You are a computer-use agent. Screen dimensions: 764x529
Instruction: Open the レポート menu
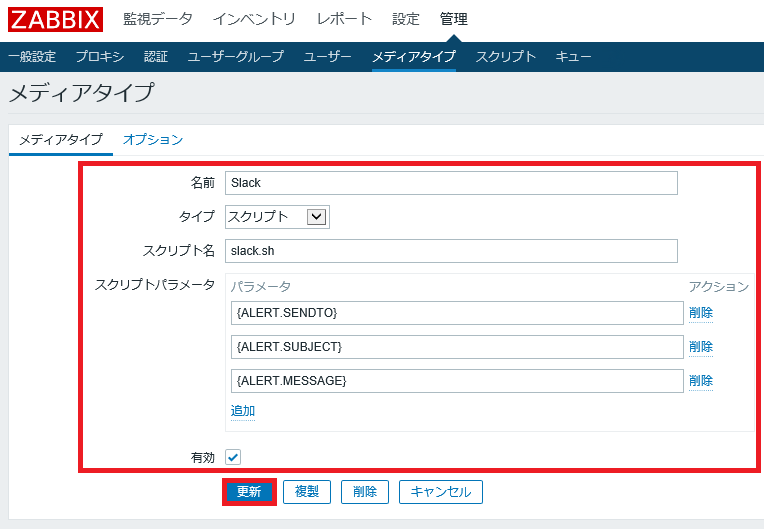344,19
